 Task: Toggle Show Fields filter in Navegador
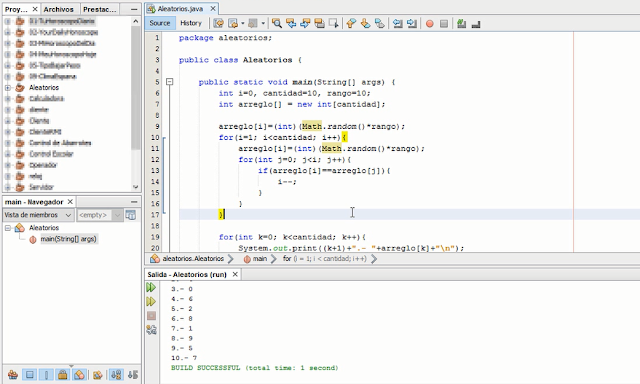click(x=29, y=374)
